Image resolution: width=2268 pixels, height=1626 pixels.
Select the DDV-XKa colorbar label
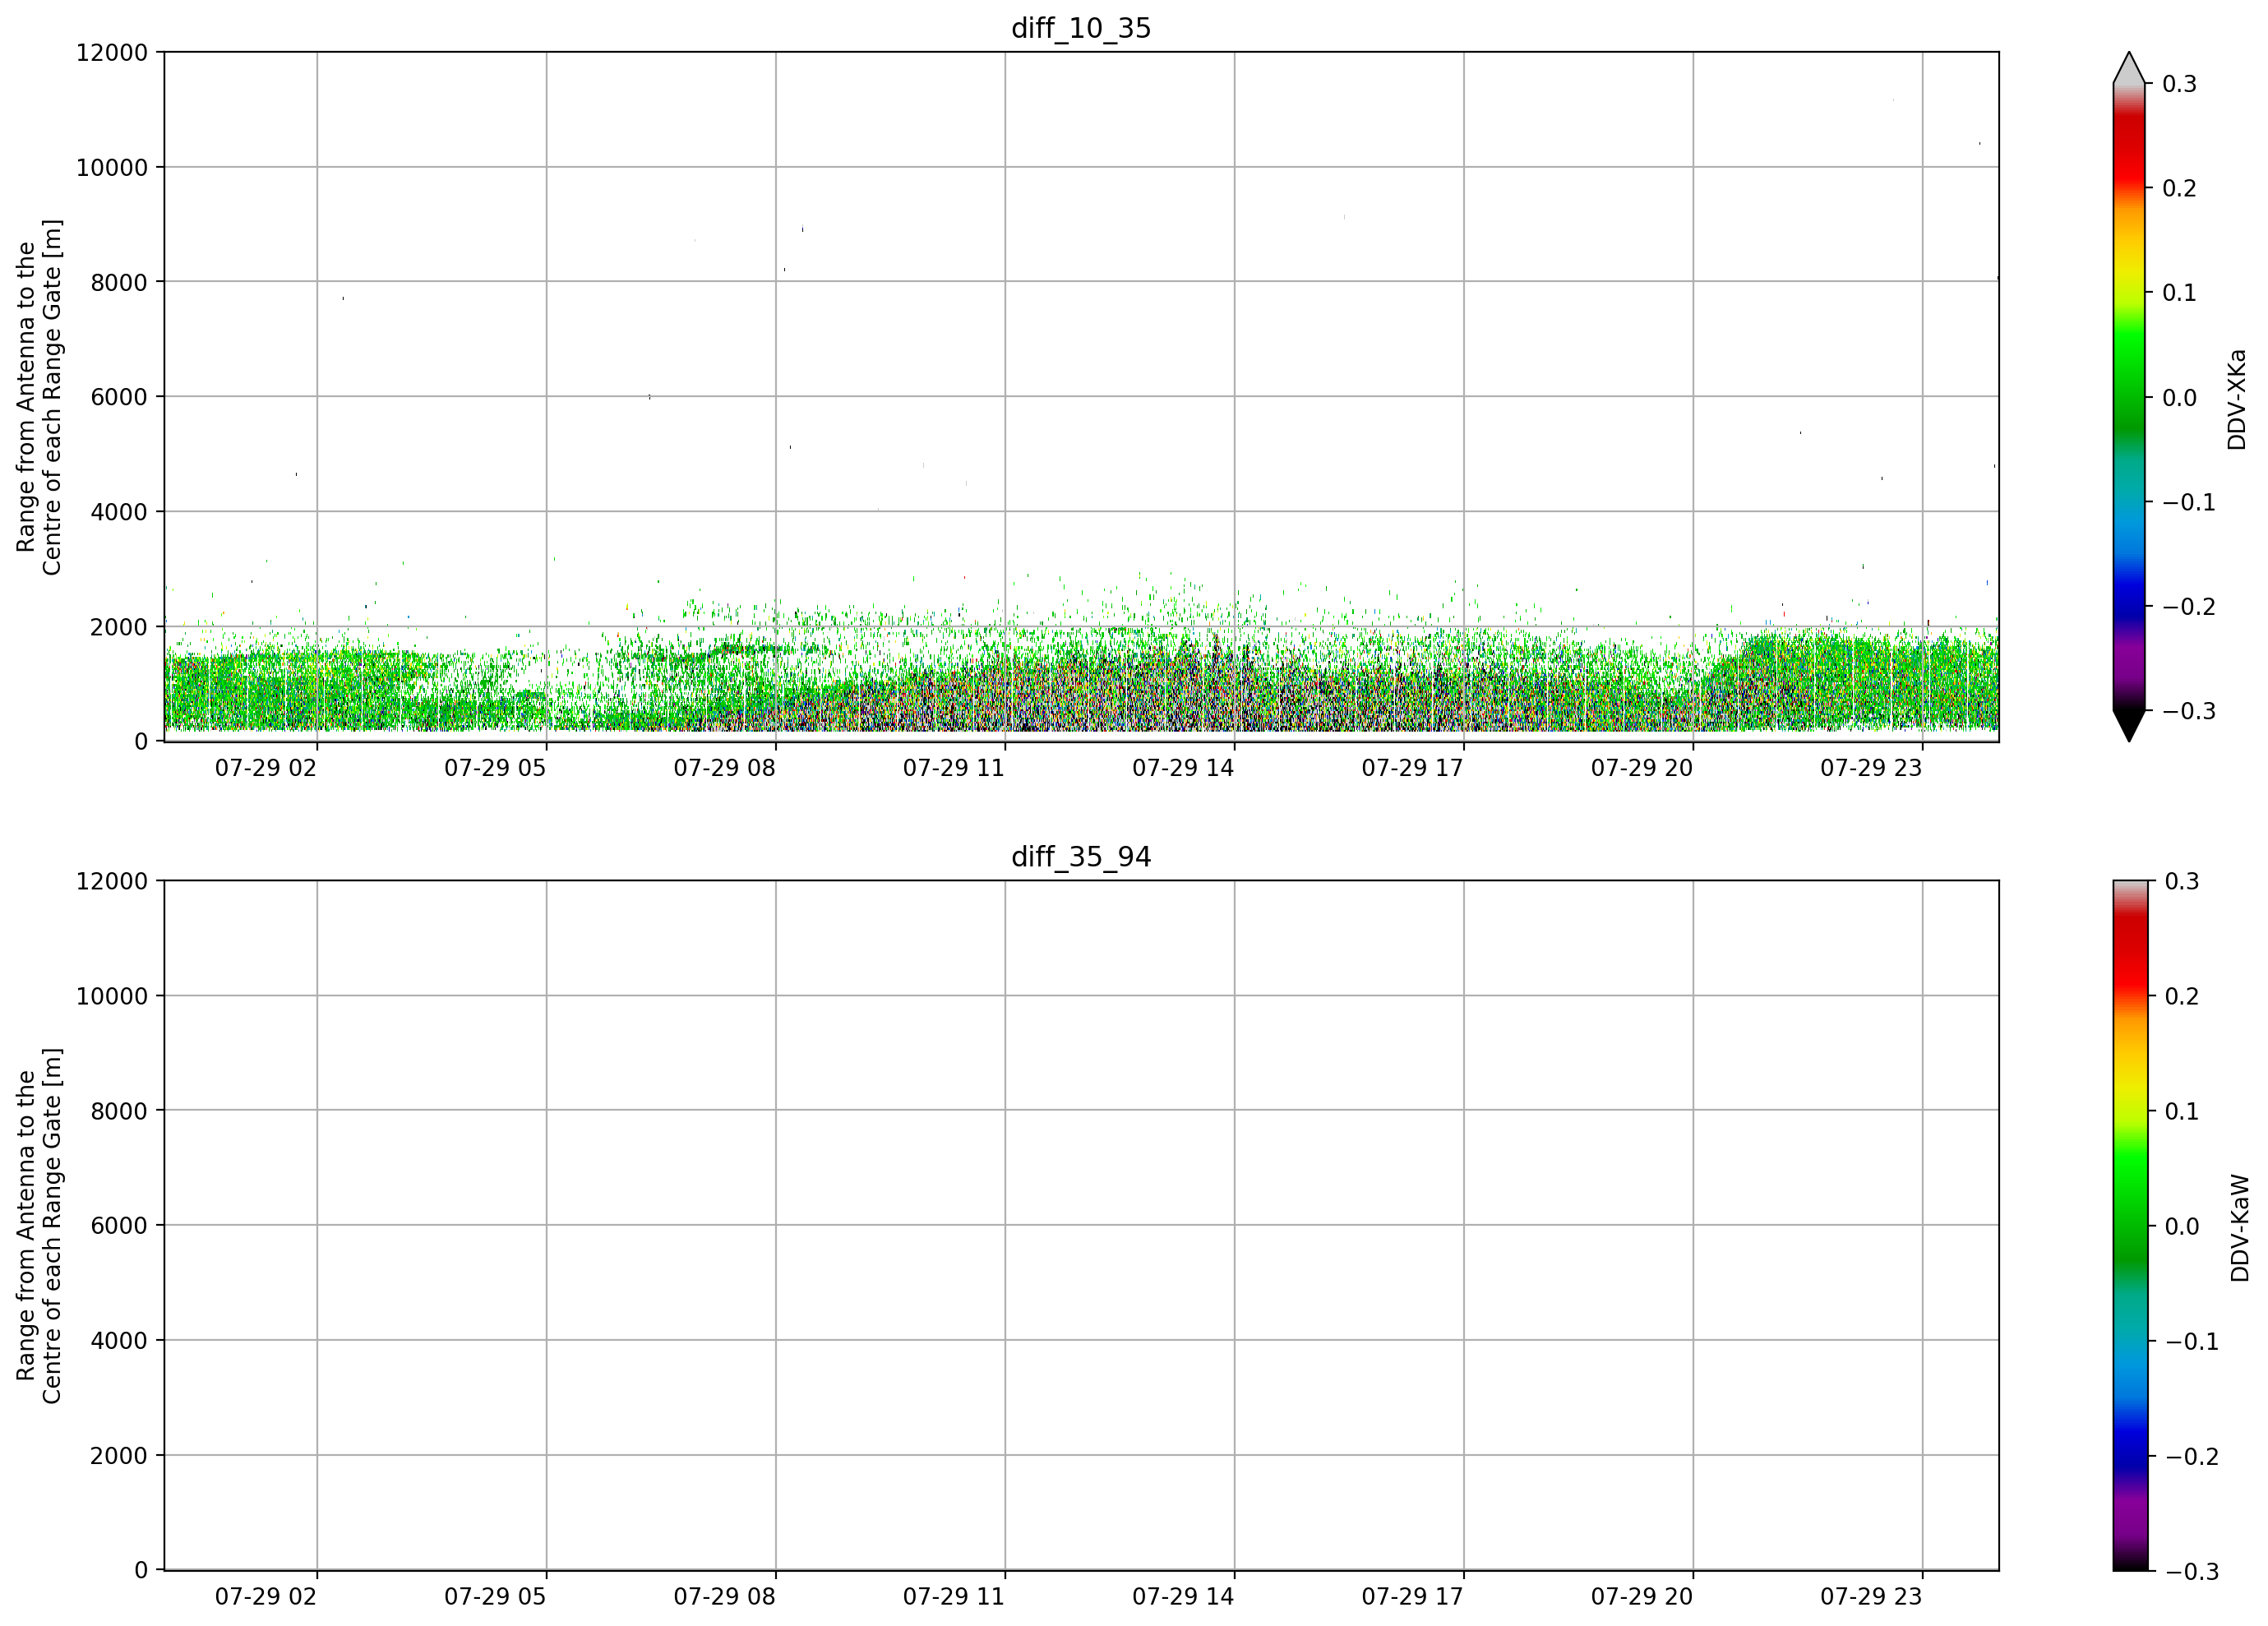2237,399
